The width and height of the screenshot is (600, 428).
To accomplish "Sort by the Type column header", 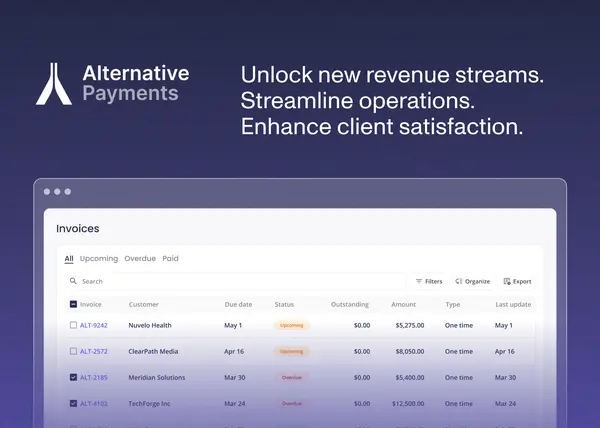I will tap(453, 304).
